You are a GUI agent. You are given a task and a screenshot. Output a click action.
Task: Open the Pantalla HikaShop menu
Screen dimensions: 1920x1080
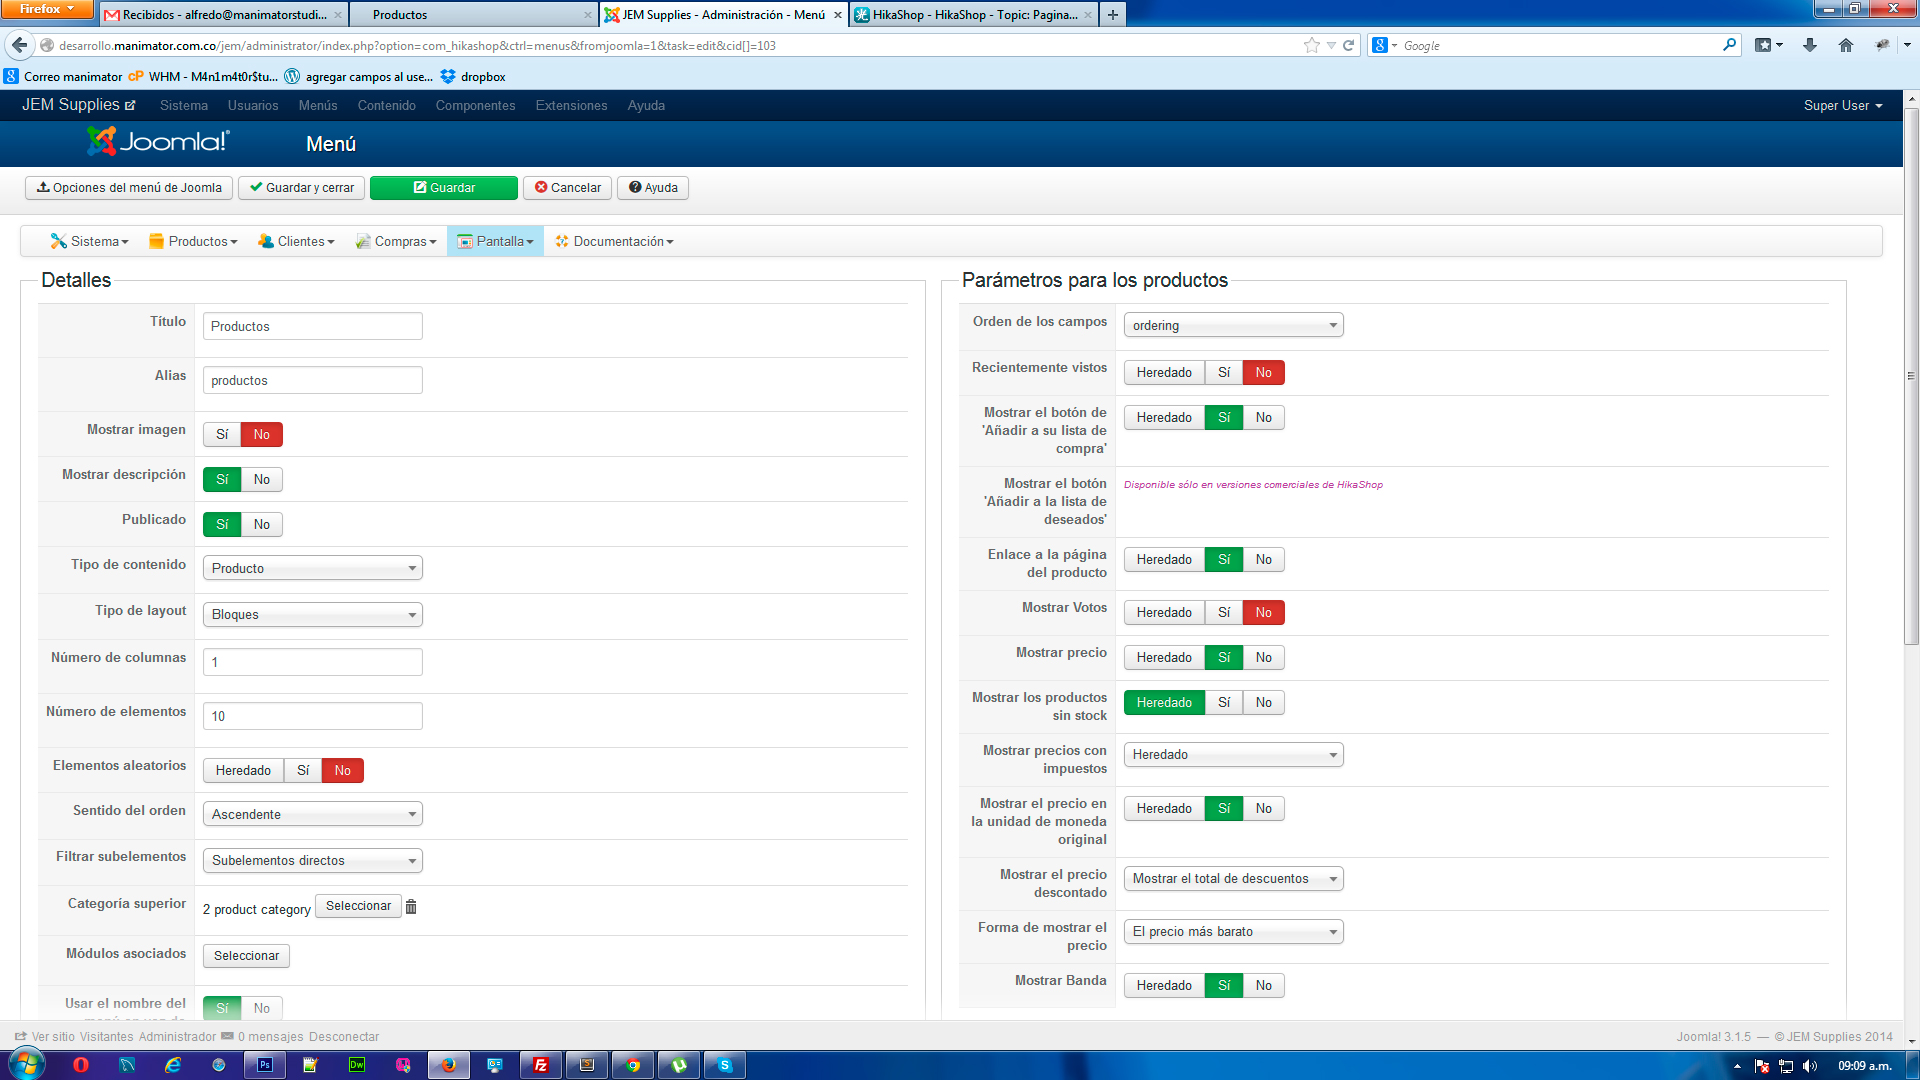point(495,241)
